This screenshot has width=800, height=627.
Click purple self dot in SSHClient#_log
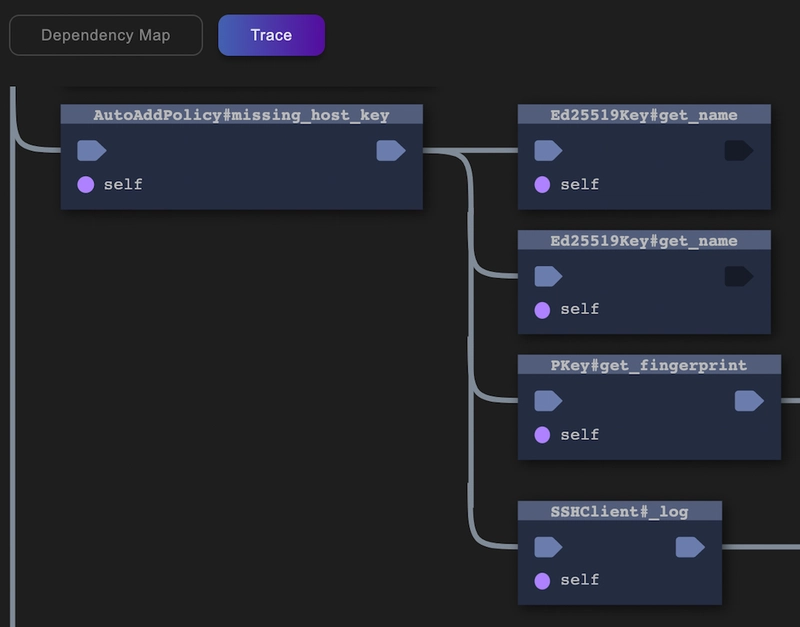[542, 581]
